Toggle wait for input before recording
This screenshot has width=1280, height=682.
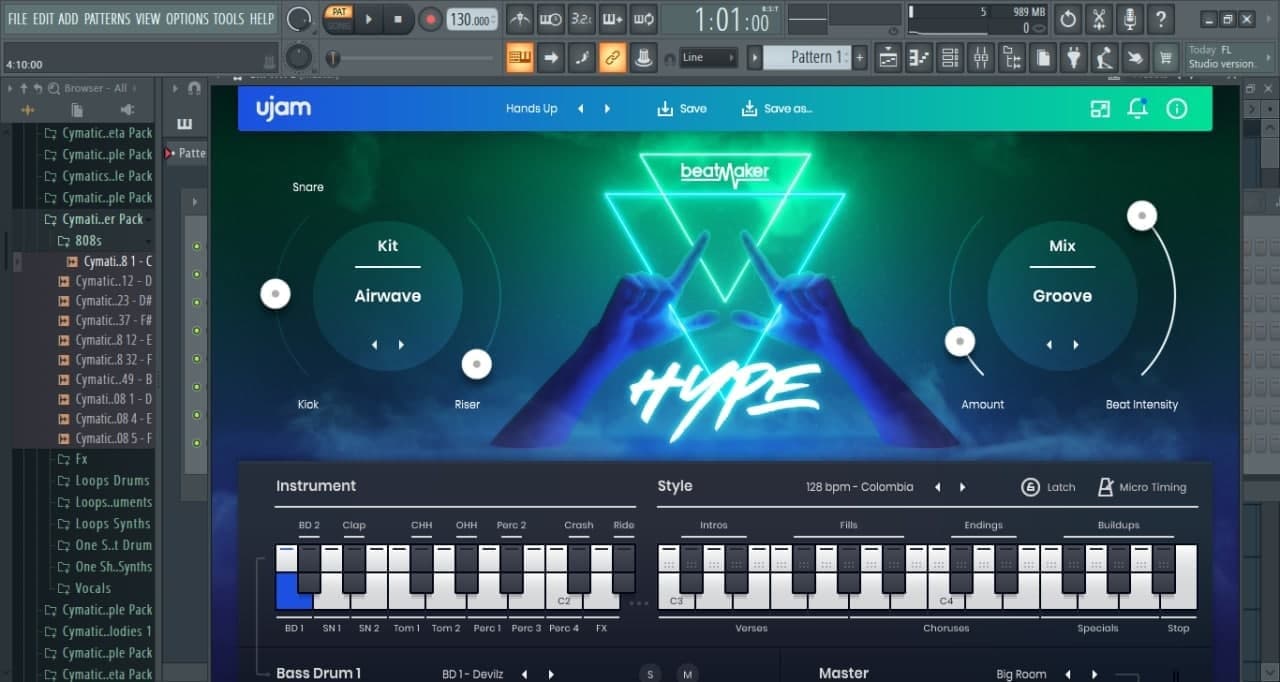click(x=550, y=18)
